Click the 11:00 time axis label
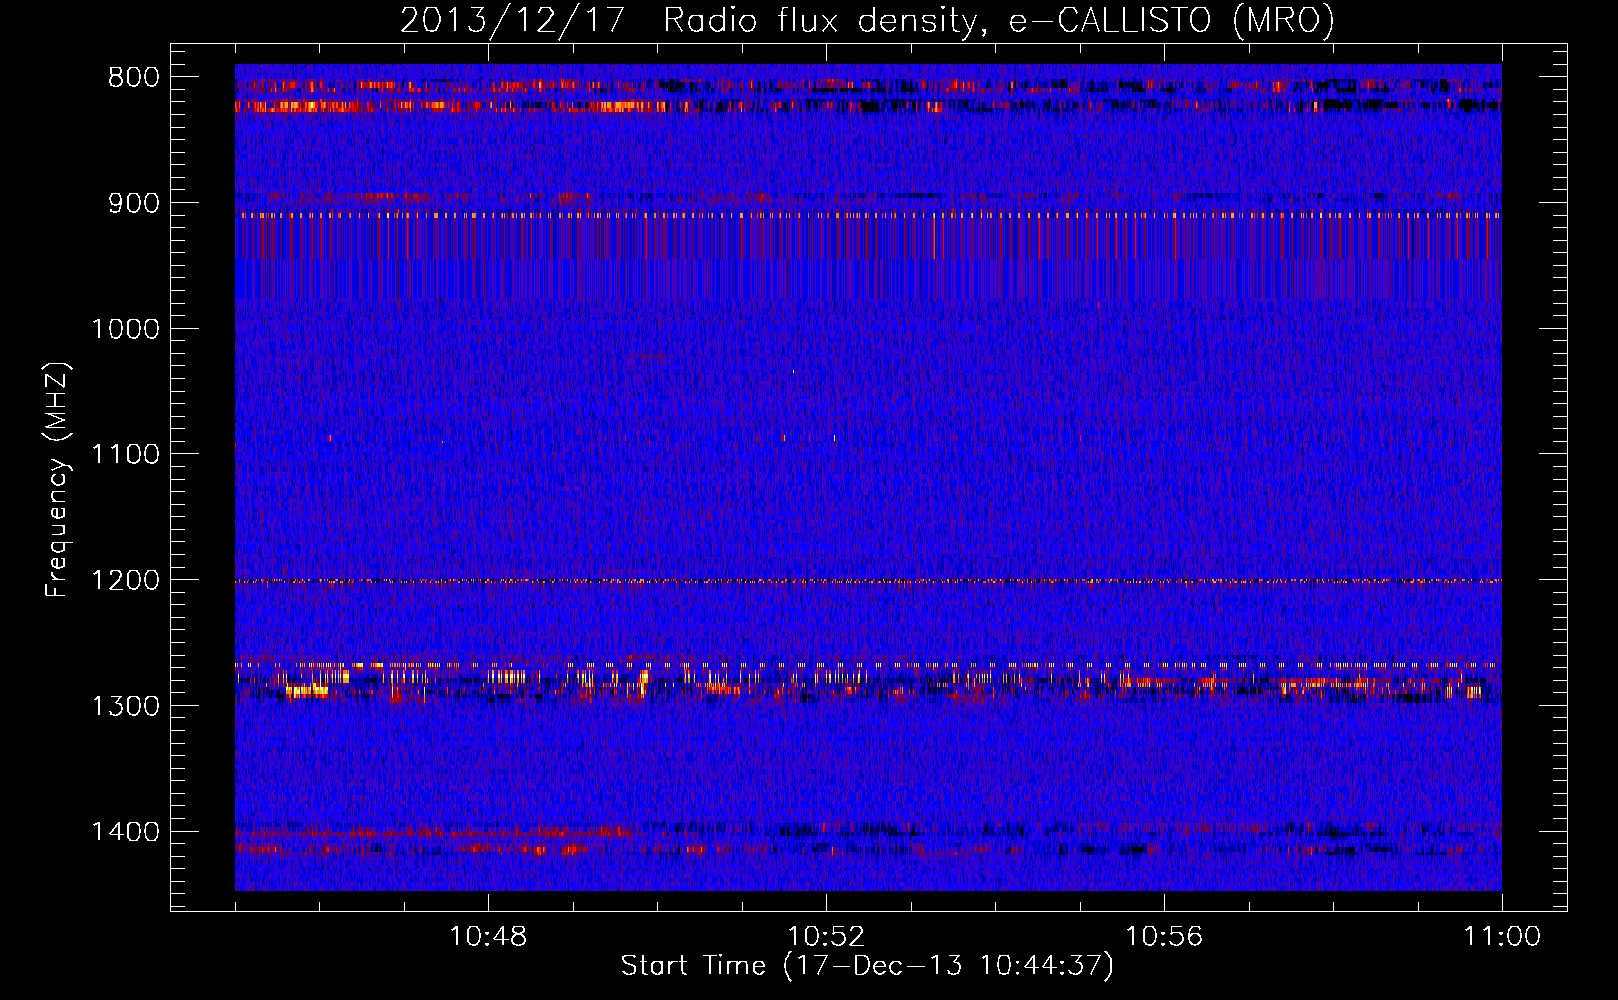 point(1502,937)
